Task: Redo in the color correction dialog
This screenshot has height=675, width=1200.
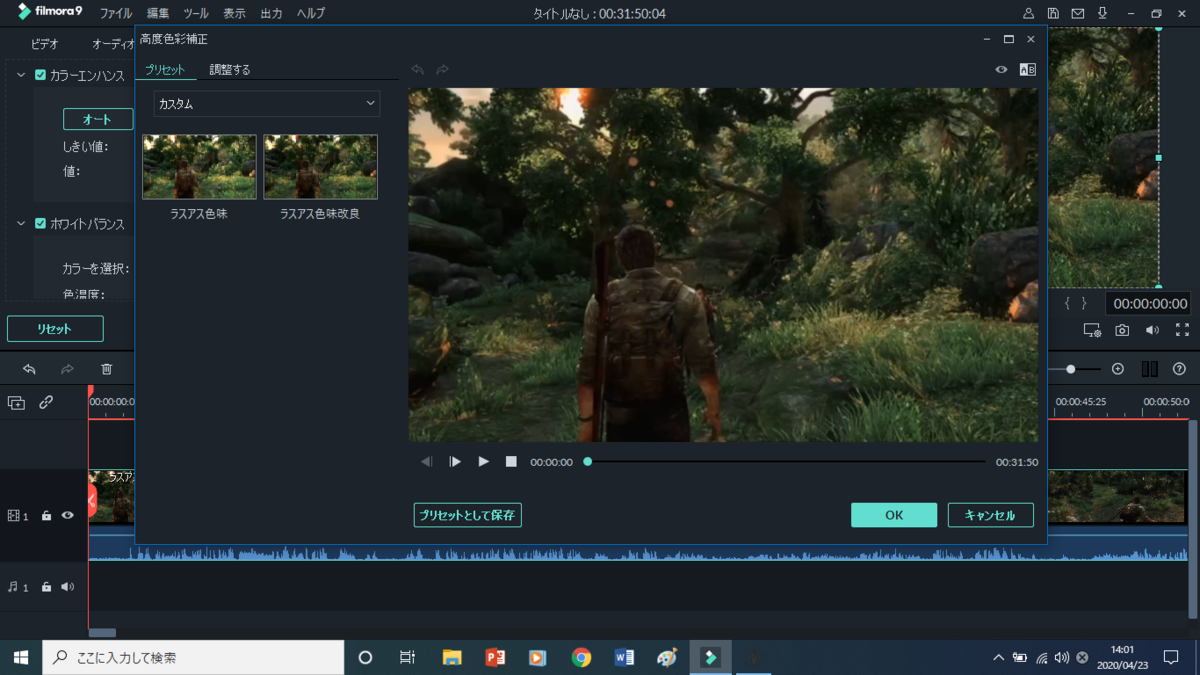Action: click(x=442, y=70)
